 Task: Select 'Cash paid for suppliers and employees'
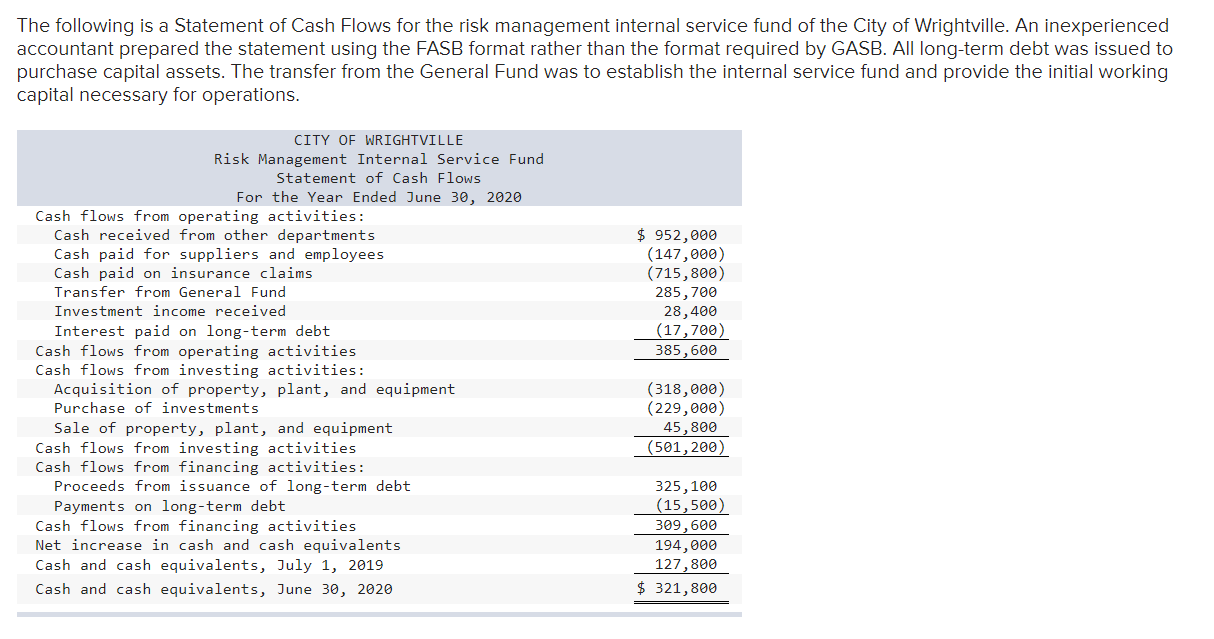(219, 254)
